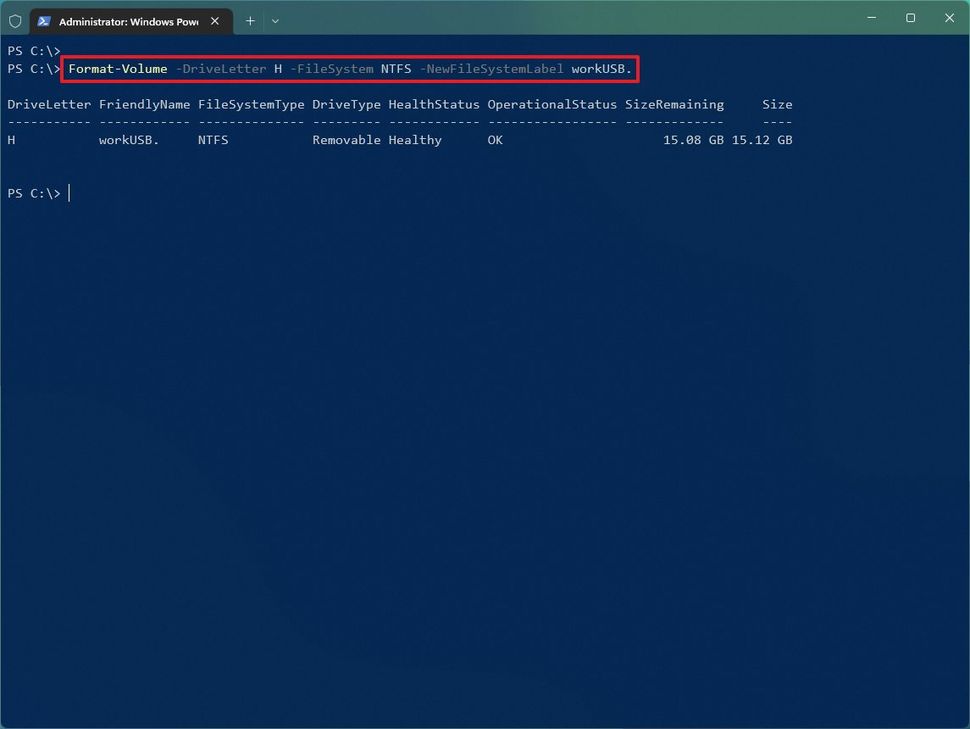Click the Removable drive type value
The image size is (970, 729).
(x=346, y=140)
